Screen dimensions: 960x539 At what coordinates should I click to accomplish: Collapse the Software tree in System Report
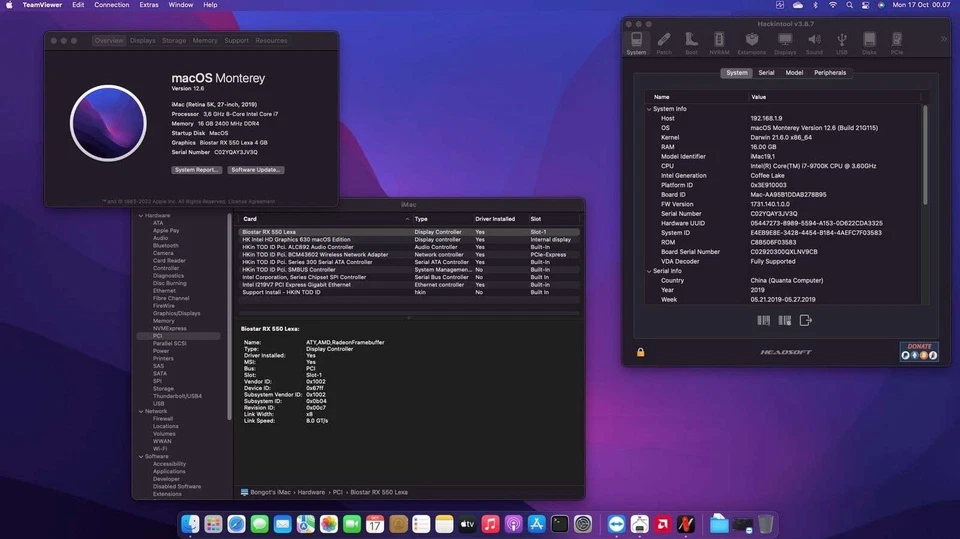141,456
